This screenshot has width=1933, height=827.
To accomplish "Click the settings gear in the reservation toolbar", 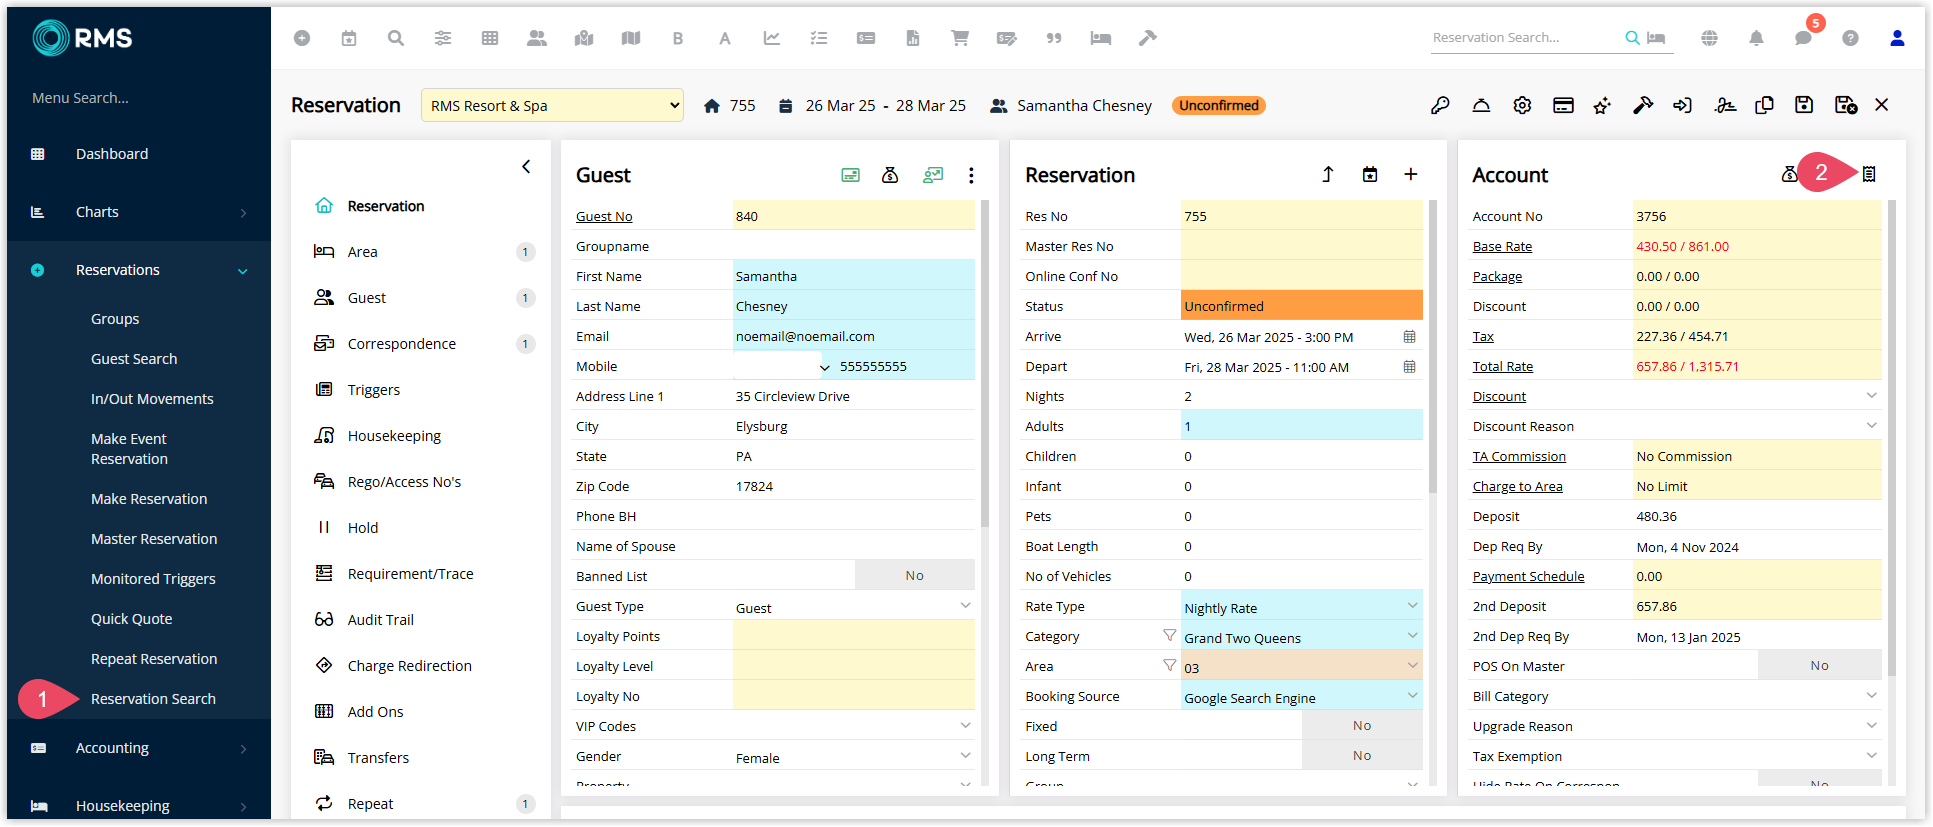I will tap(1522, 105).
